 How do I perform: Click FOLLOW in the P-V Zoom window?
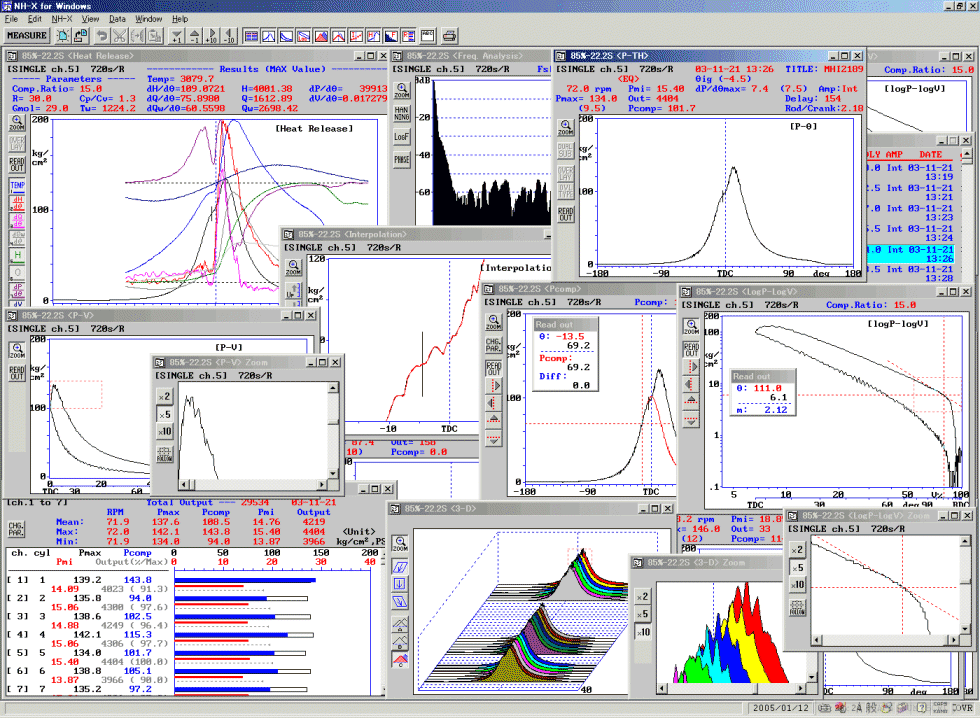tap(164, 454)
